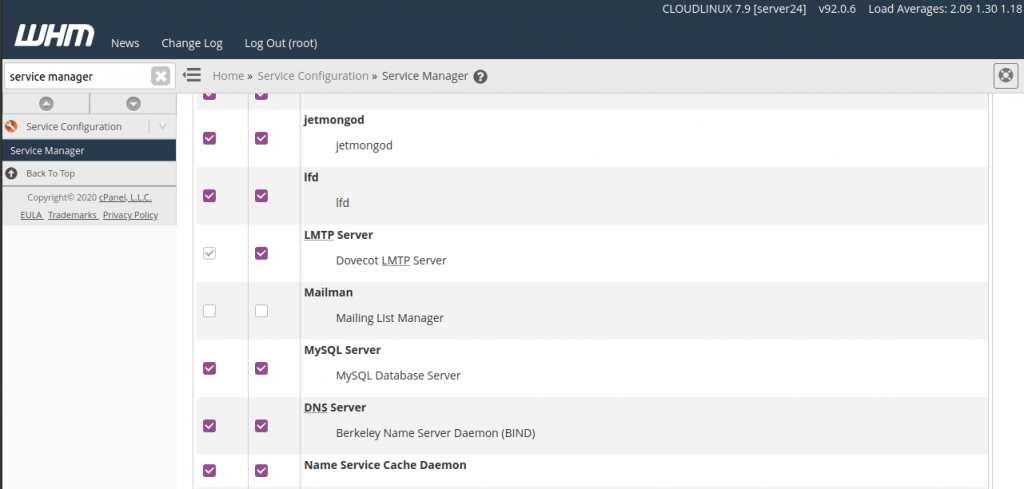The image size is (1024, 489).
Task: Open the Change Log menu item
Action: coord(192,43)
